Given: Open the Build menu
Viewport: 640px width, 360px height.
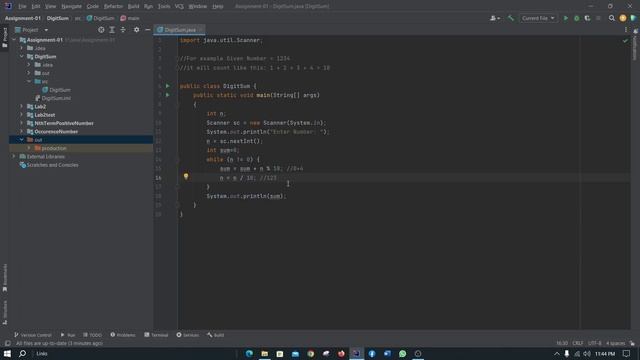Looking at the screenshot, I should point(133,6).
